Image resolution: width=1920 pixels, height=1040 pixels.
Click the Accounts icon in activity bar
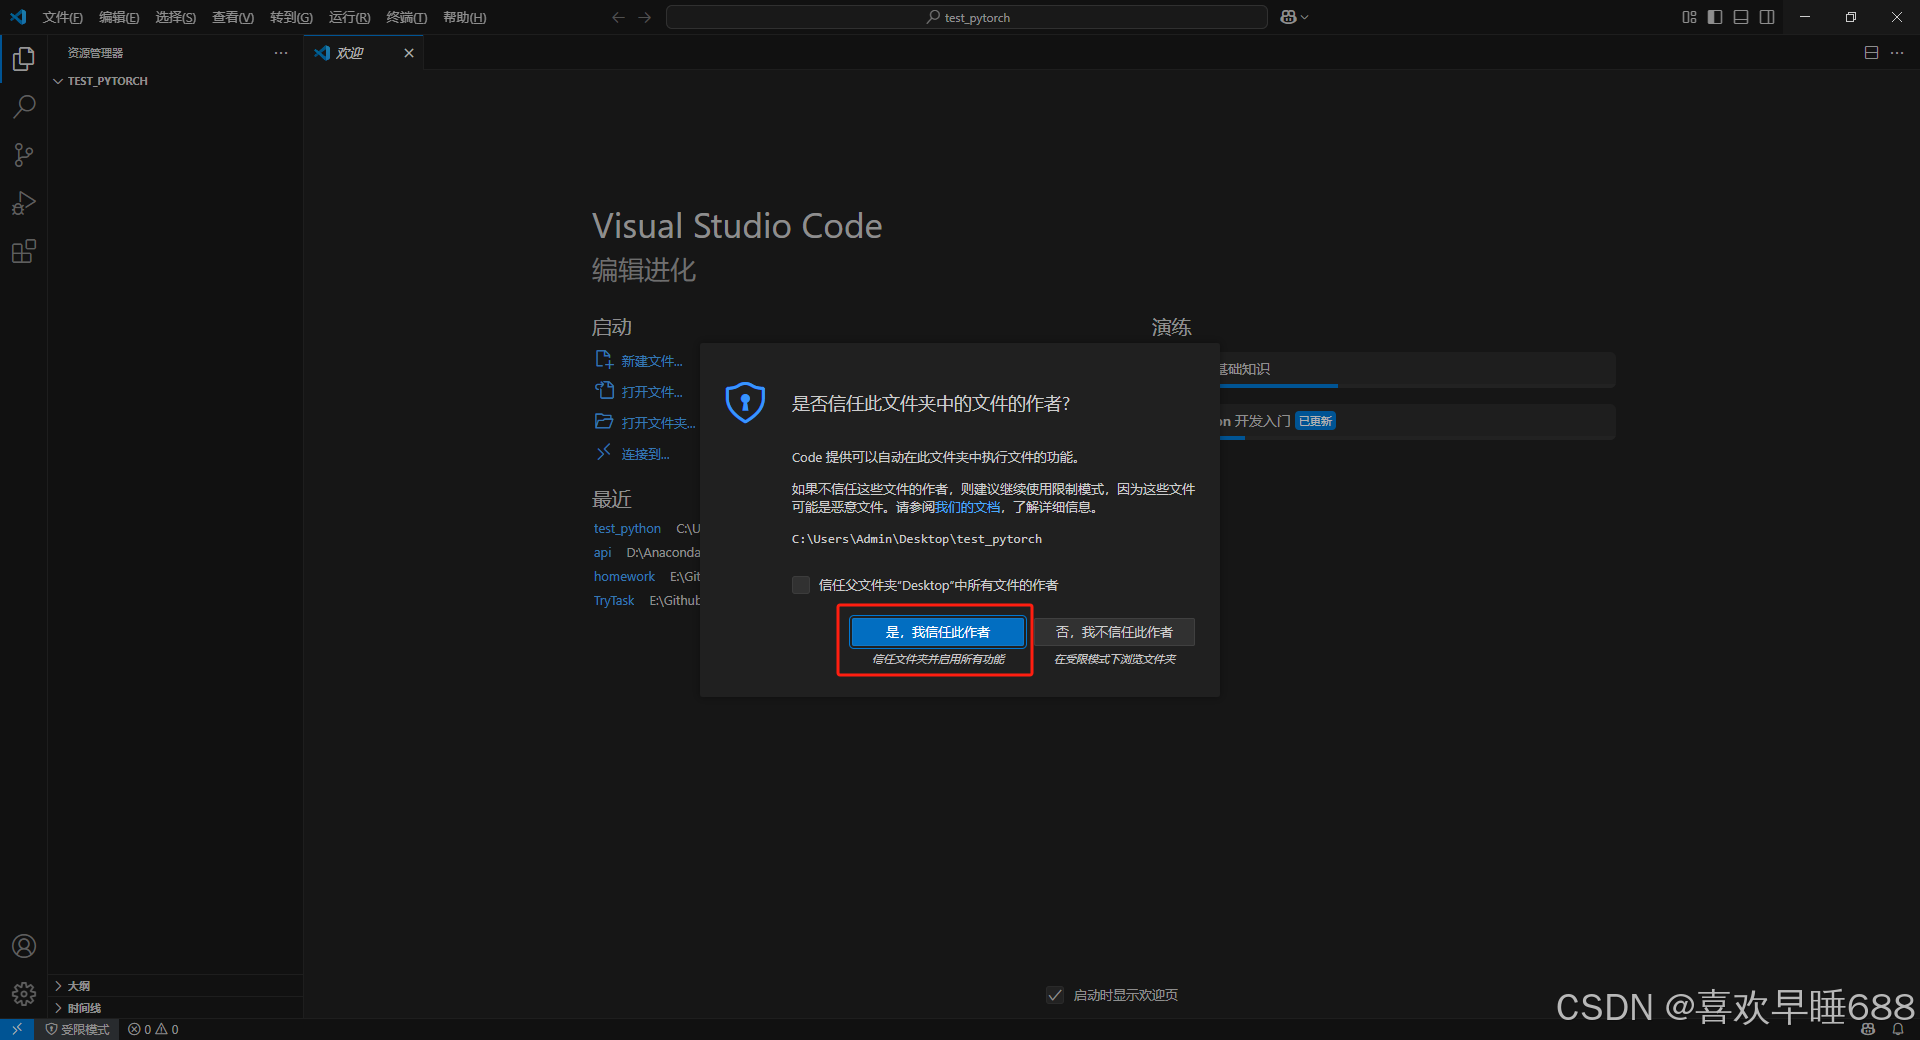[x=23, y=946]
